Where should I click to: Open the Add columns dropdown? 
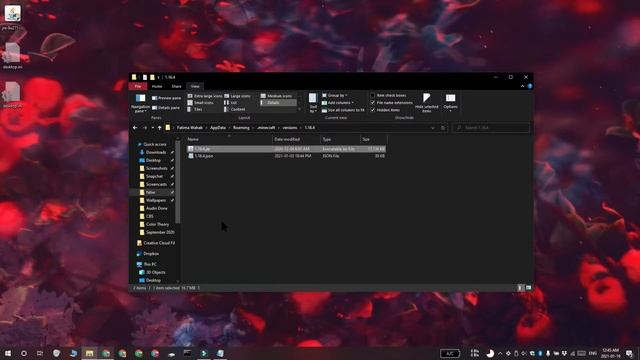(338, 103)
